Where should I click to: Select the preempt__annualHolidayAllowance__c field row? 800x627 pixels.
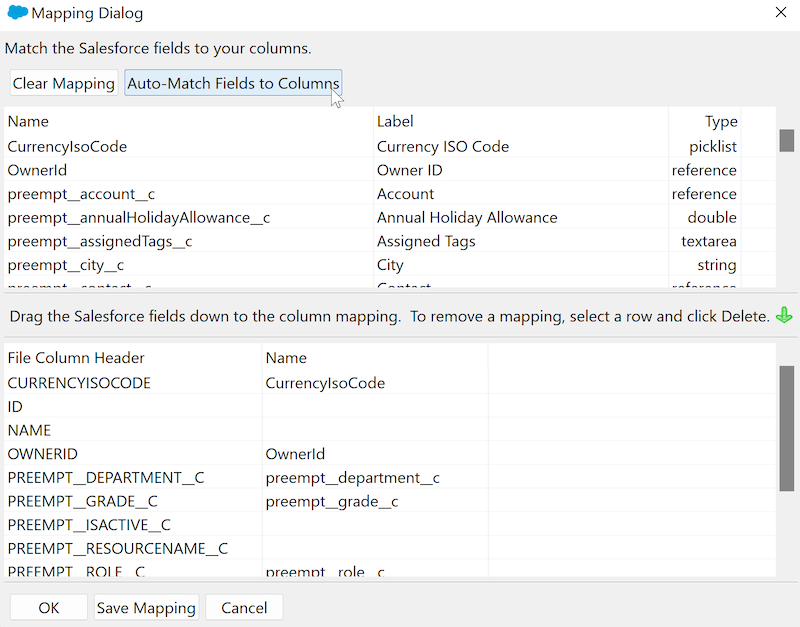coord(139,218)
